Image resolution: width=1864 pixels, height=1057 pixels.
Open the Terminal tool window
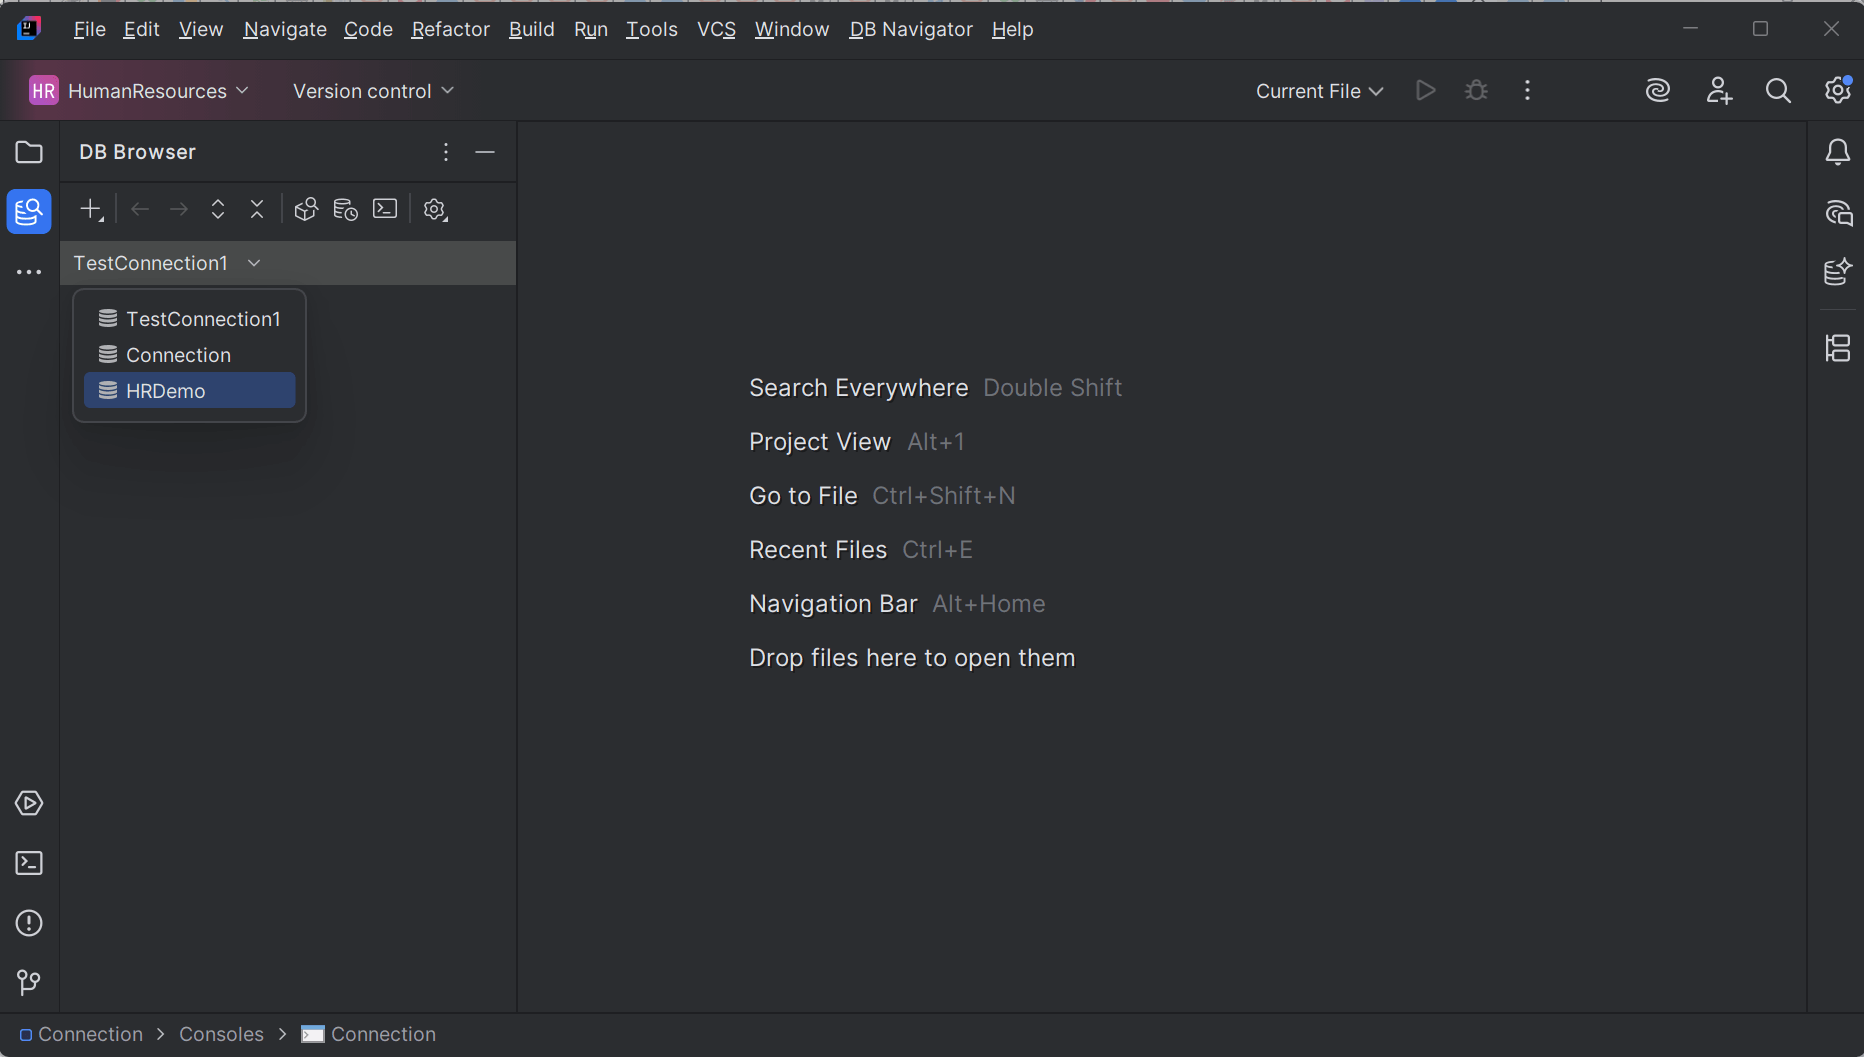point(28,862)
